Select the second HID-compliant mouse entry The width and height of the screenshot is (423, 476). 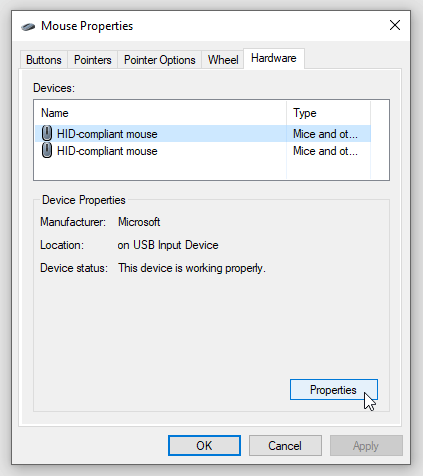[107, 151]
